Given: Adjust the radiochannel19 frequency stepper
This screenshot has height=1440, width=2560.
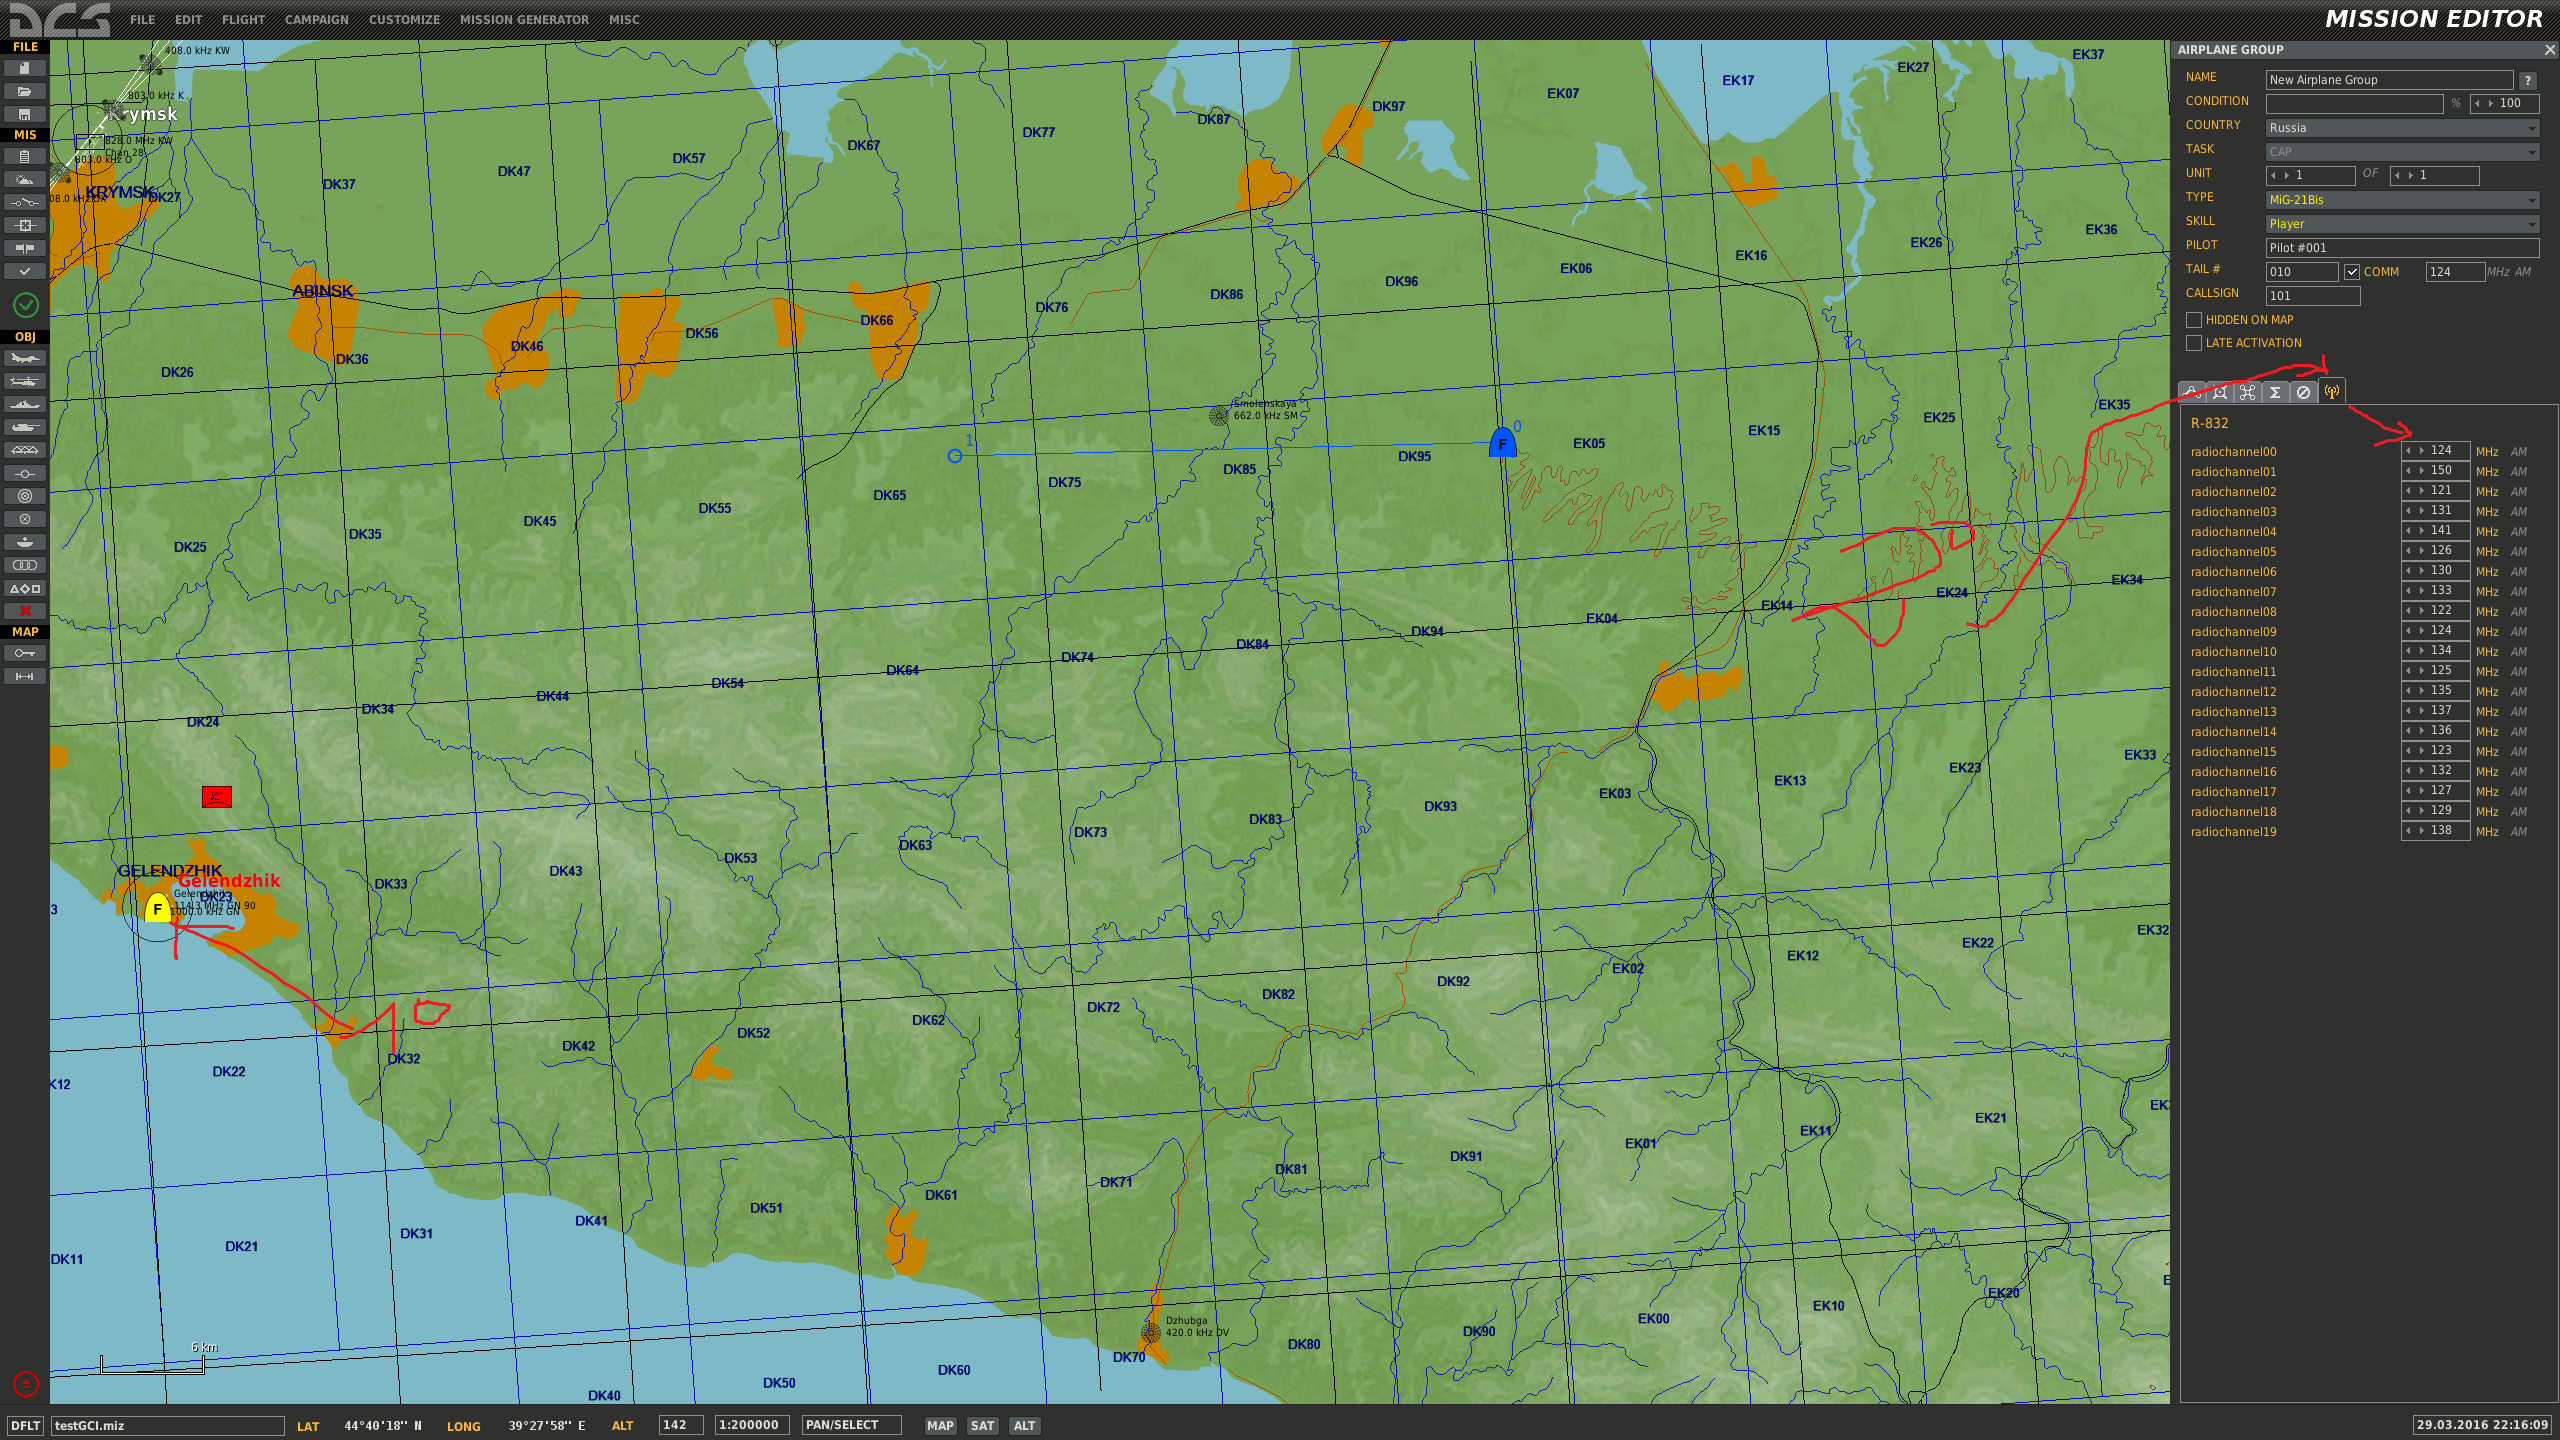Looking at the screenshot, I should 2435,831.
